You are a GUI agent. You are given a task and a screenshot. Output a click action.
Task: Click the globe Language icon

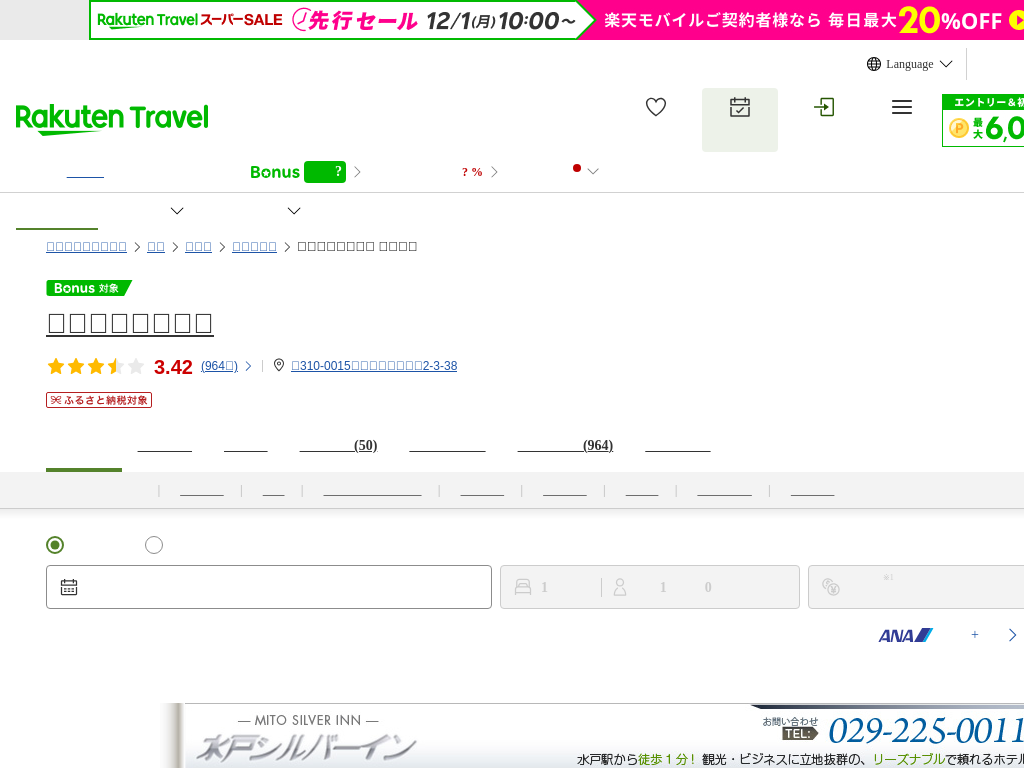pyautogui.click(x=874, y=64)
